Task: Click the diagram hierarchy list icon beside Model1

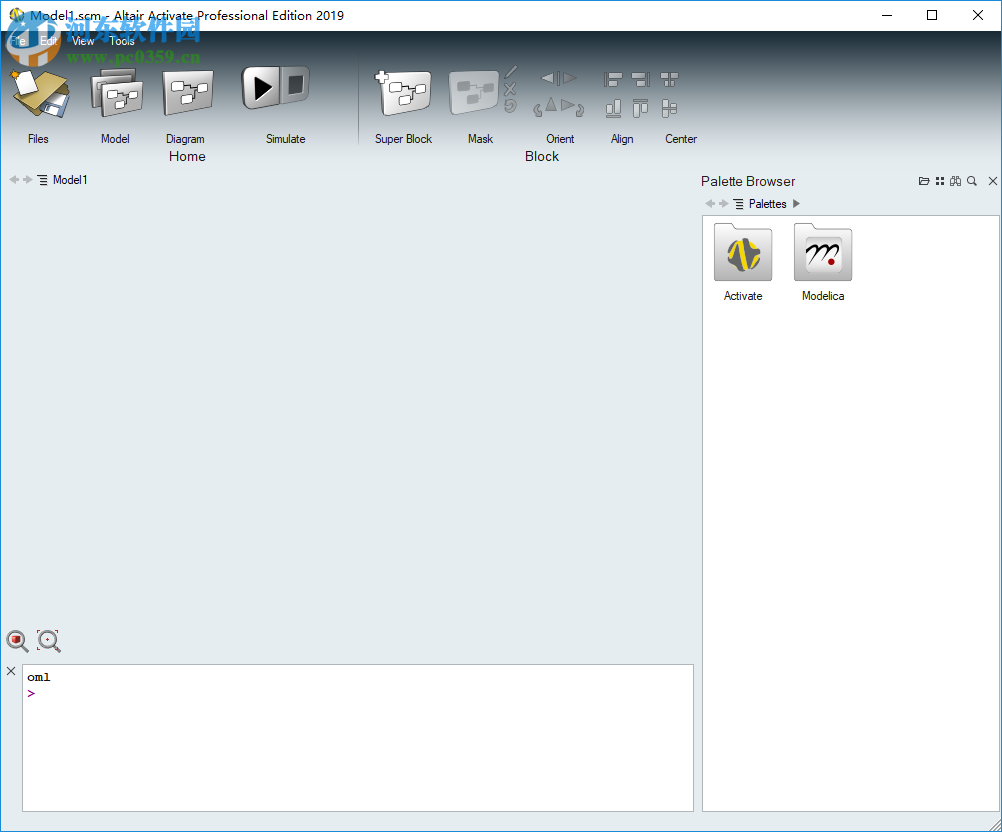Action: [42, 180]
